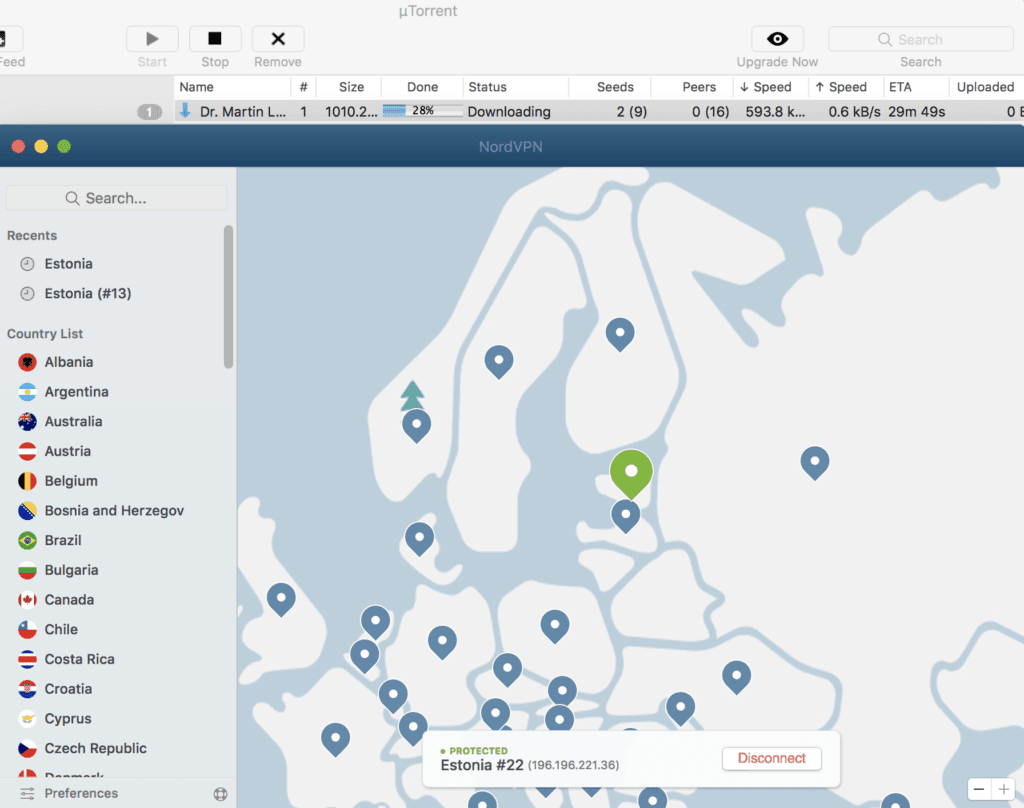Click the uTorrent search box
Viewport: 1024px width, 808px height.
(x=920, y=40)
